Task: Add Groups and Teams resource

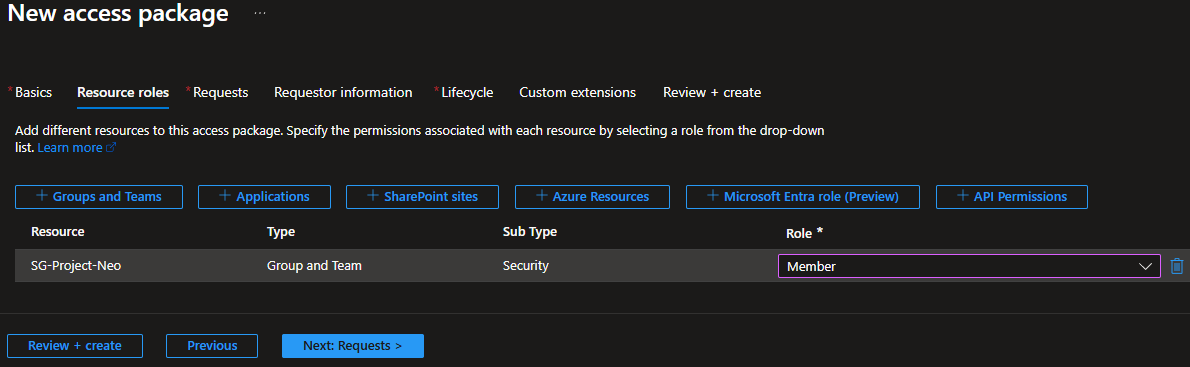Action: 99,196
